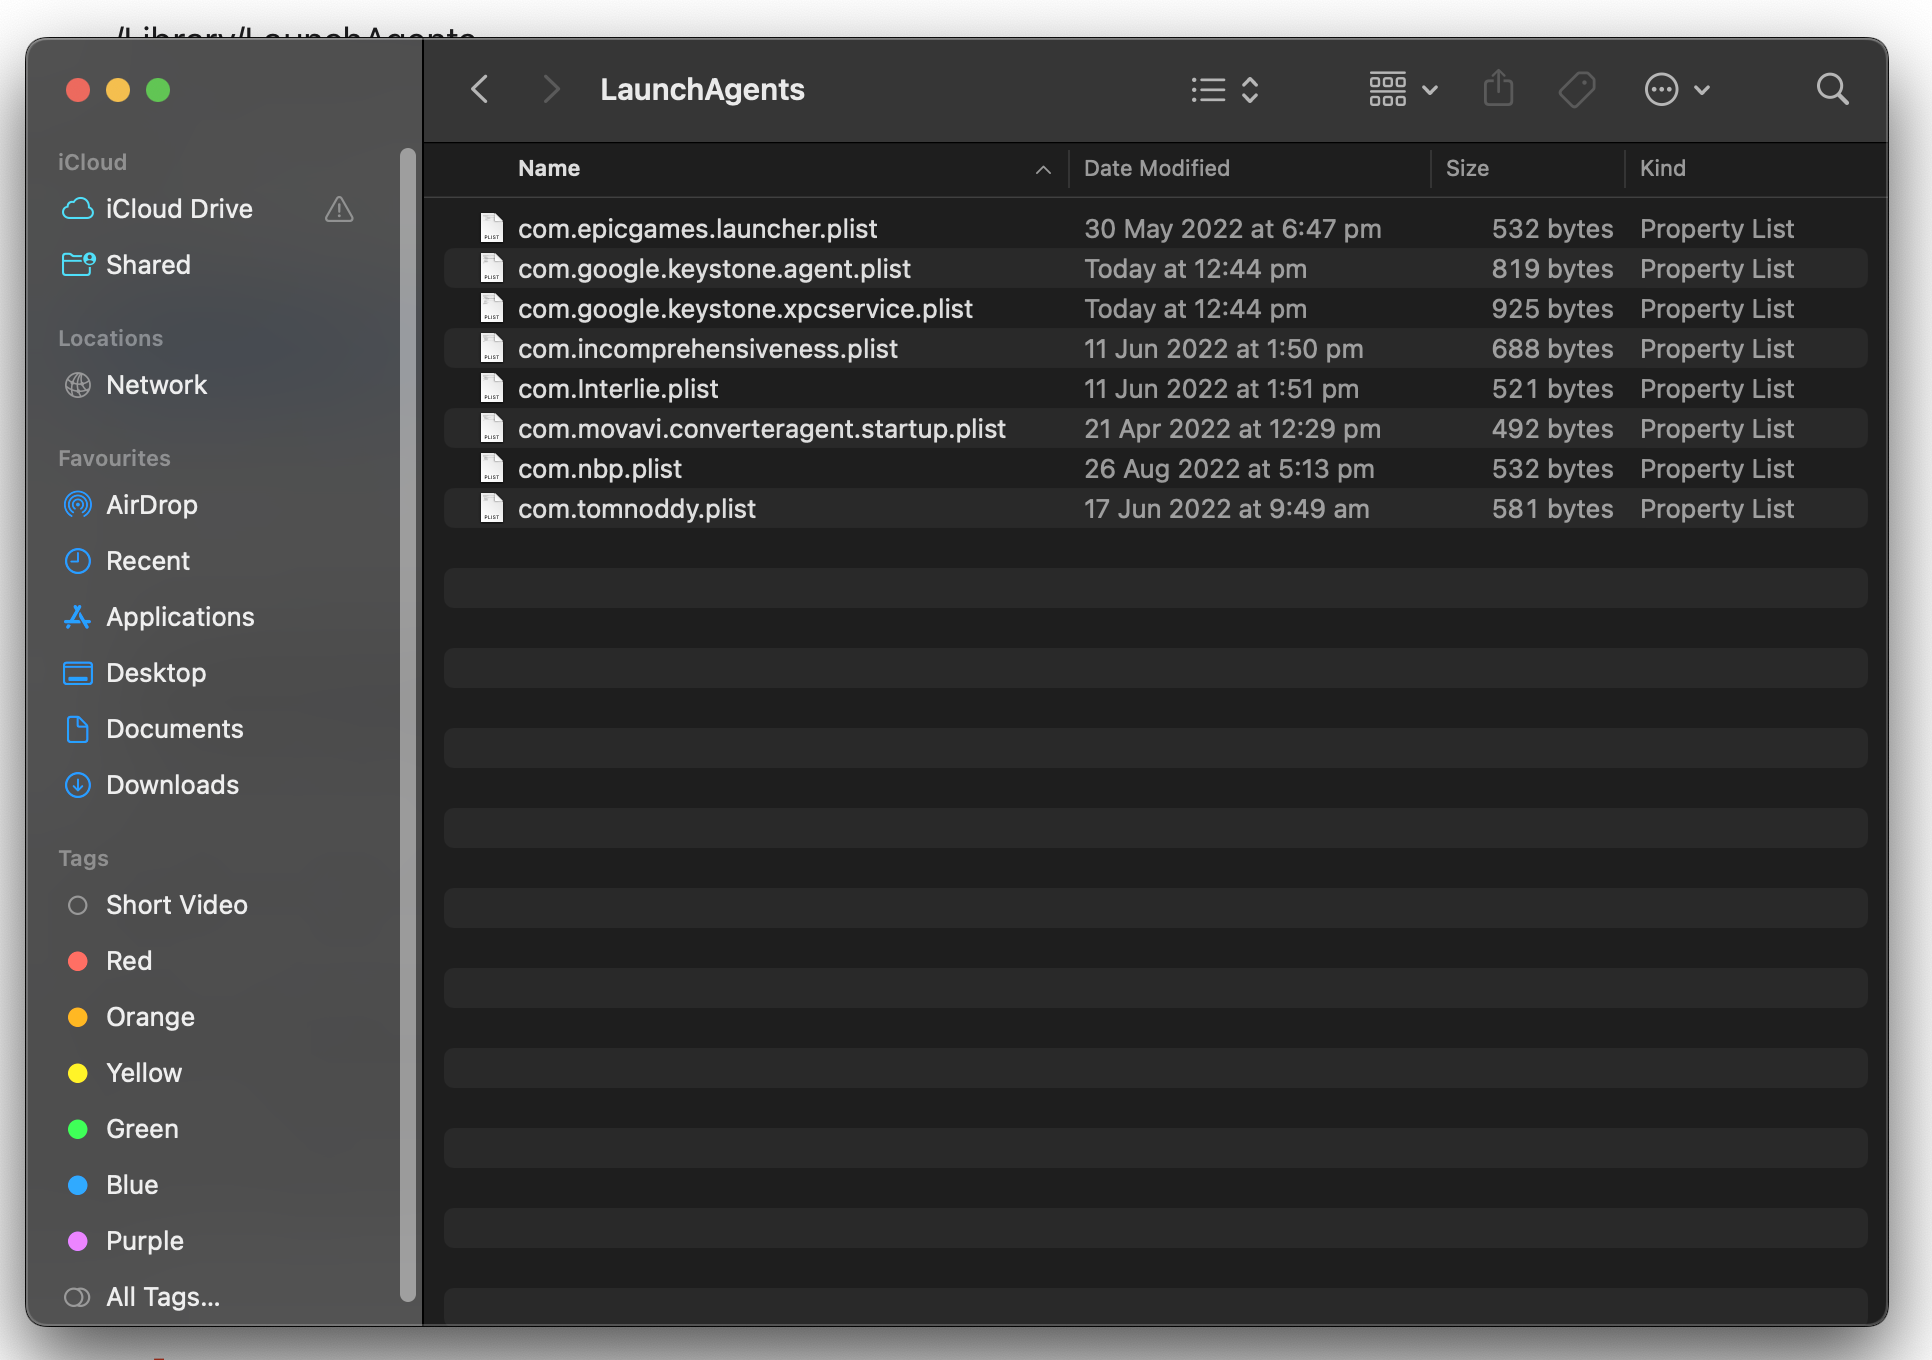
Task: Select Network under Locations
Action: click(x=156, y=385)
